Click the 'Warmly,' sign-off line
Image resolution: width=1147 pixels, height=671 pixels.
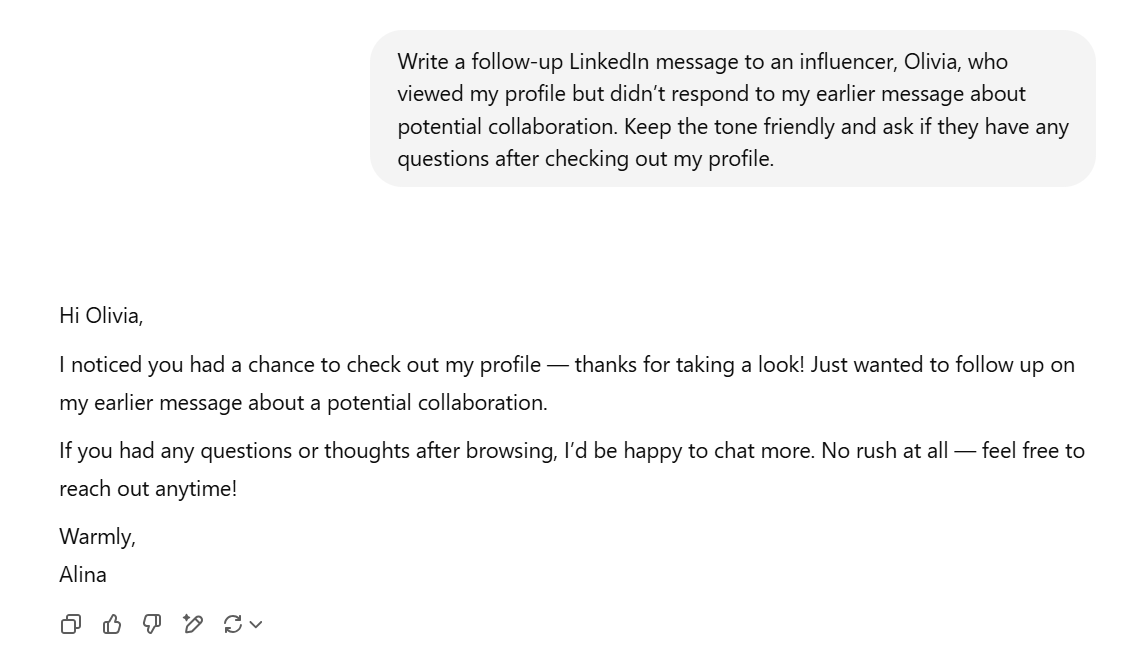[97, 537]
